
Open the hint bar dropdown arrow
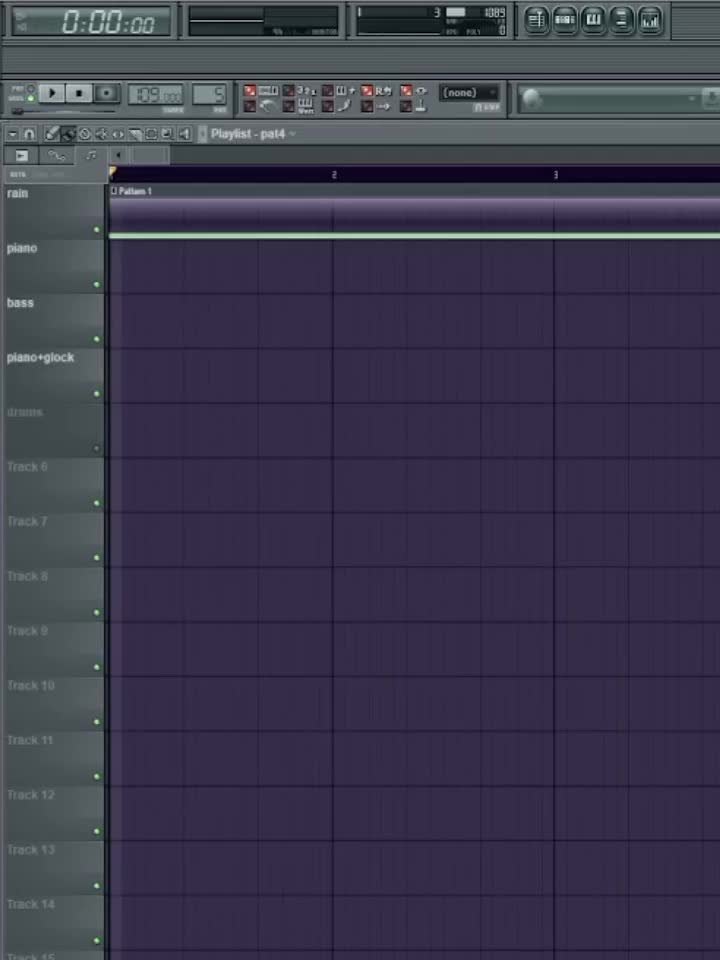[691, 99]
